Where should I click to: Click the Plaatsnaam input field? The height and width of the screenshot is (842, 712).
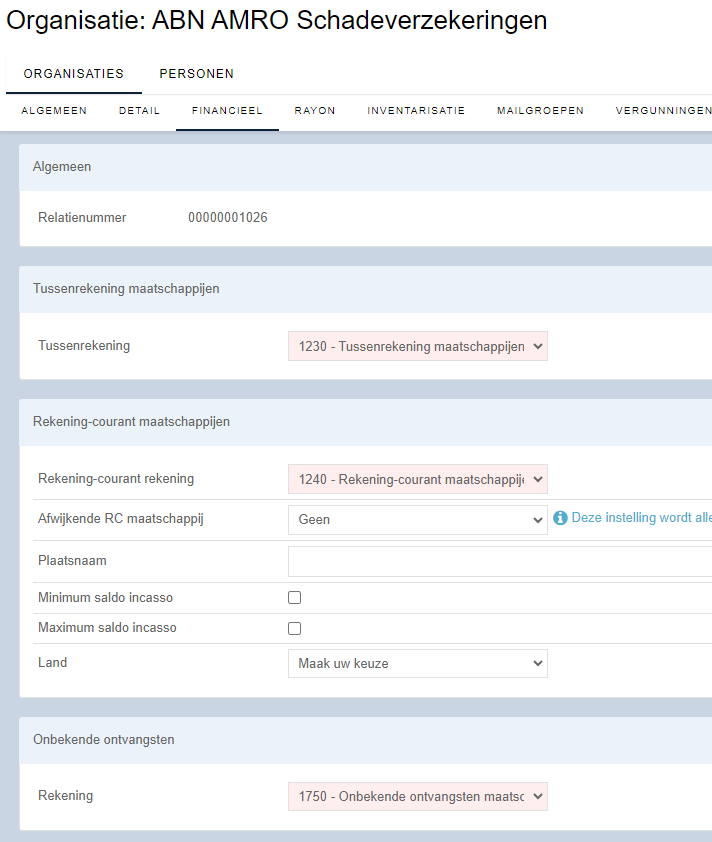[500, 562]
